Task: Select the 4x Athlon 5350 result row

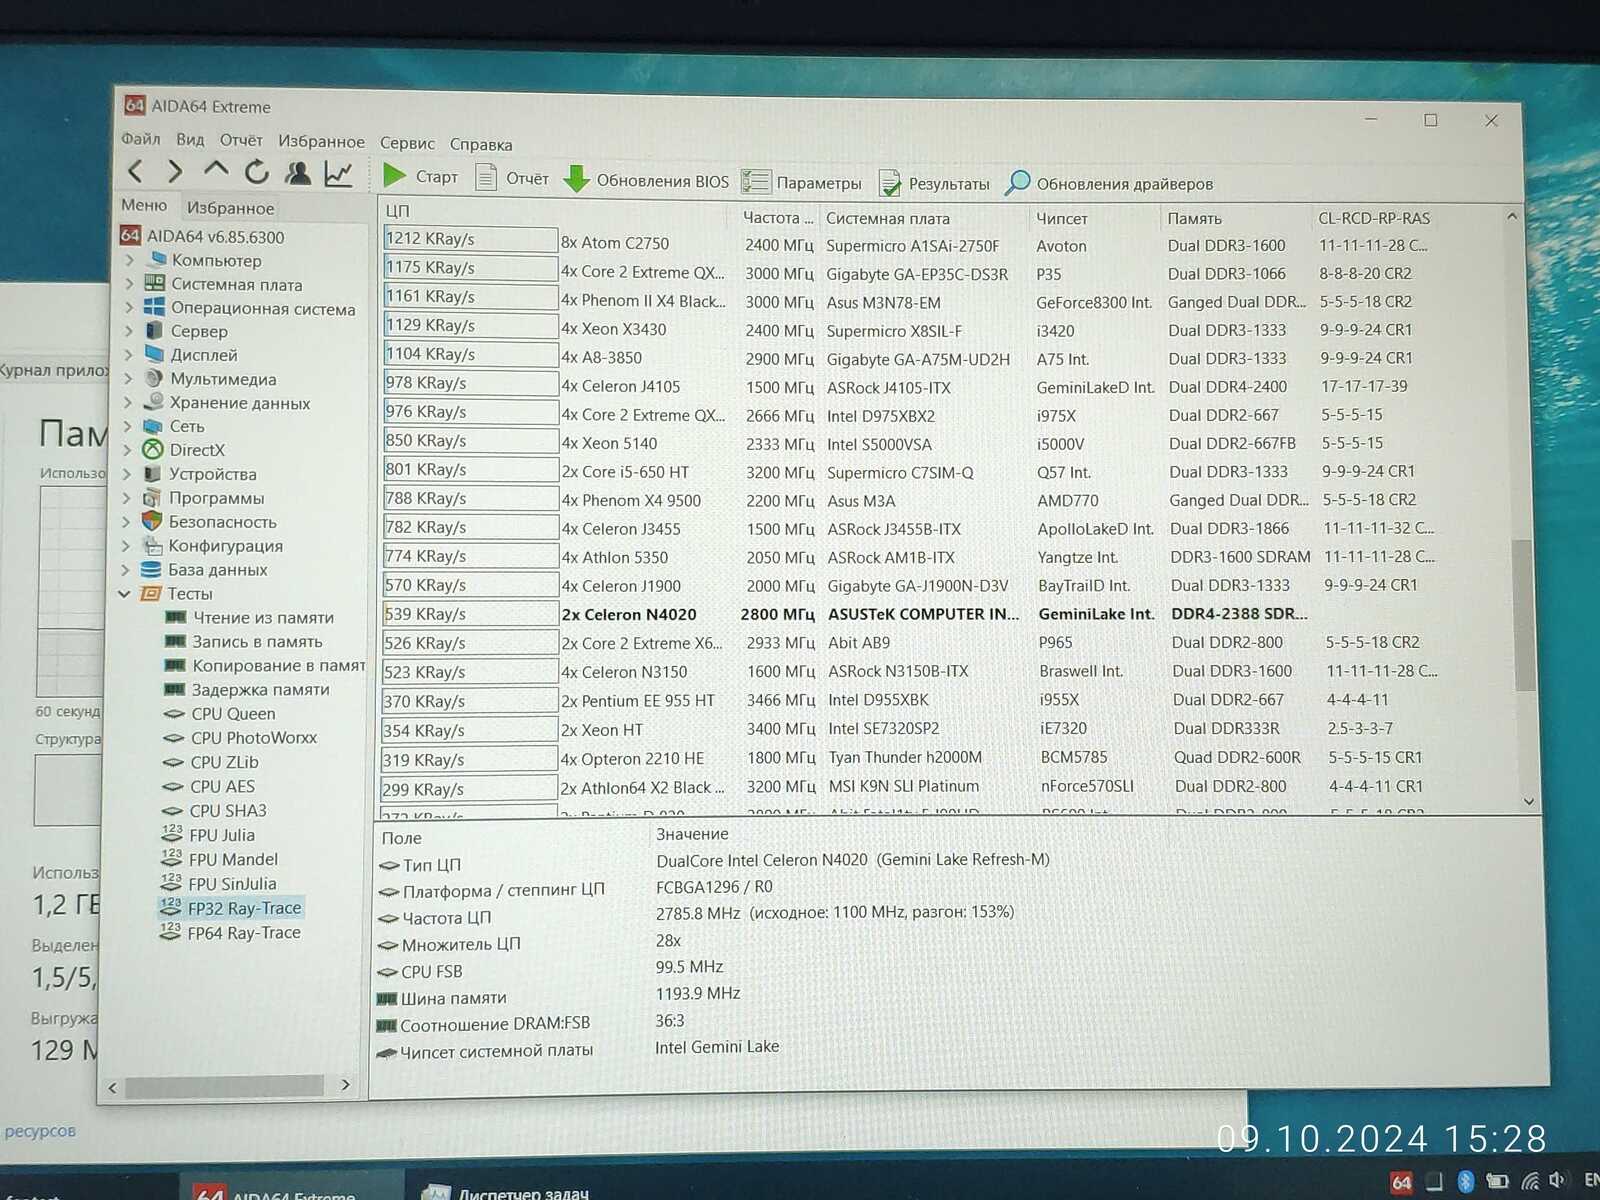Action: [x=910, y=557]
